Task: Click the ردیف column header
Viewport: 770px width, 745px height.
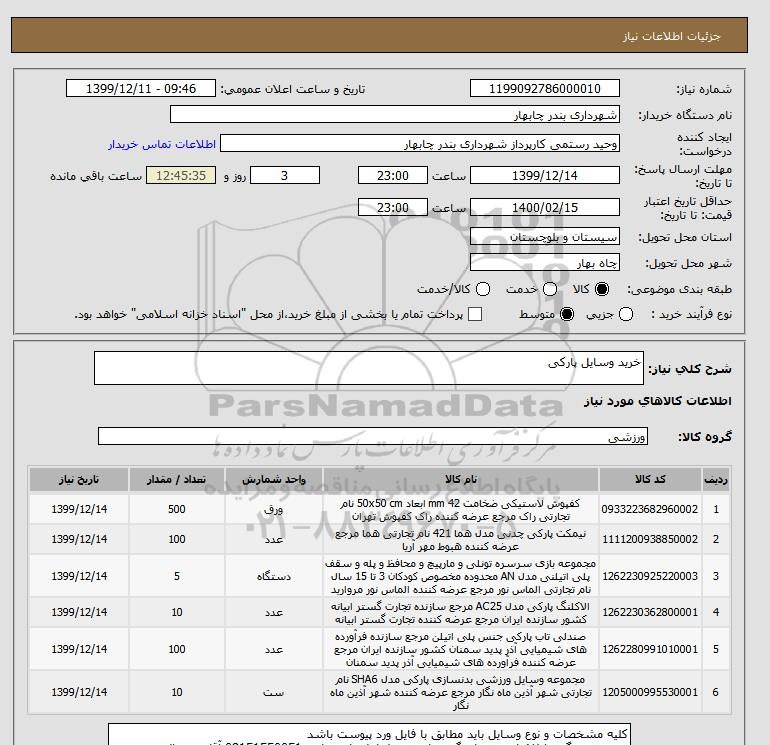Action: pos(715,480)
